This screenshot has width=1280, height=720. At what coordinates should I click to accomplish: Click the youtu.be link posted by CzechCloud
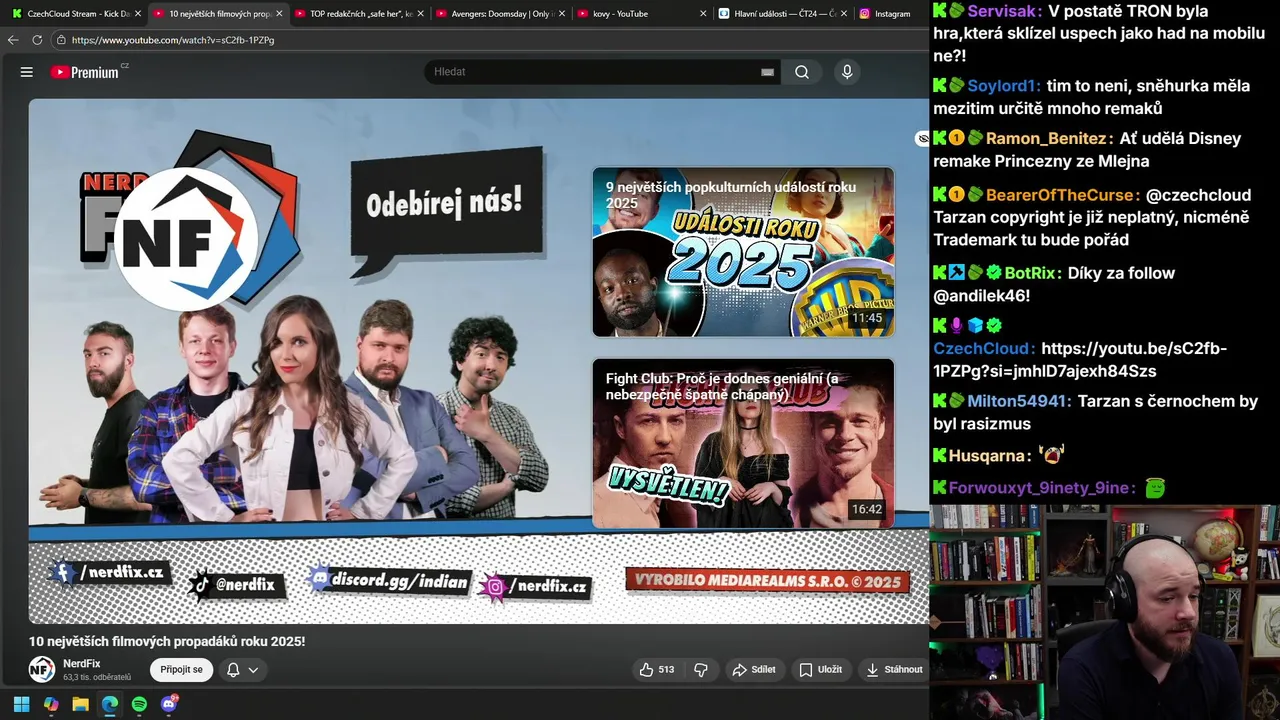point(1080,359)
